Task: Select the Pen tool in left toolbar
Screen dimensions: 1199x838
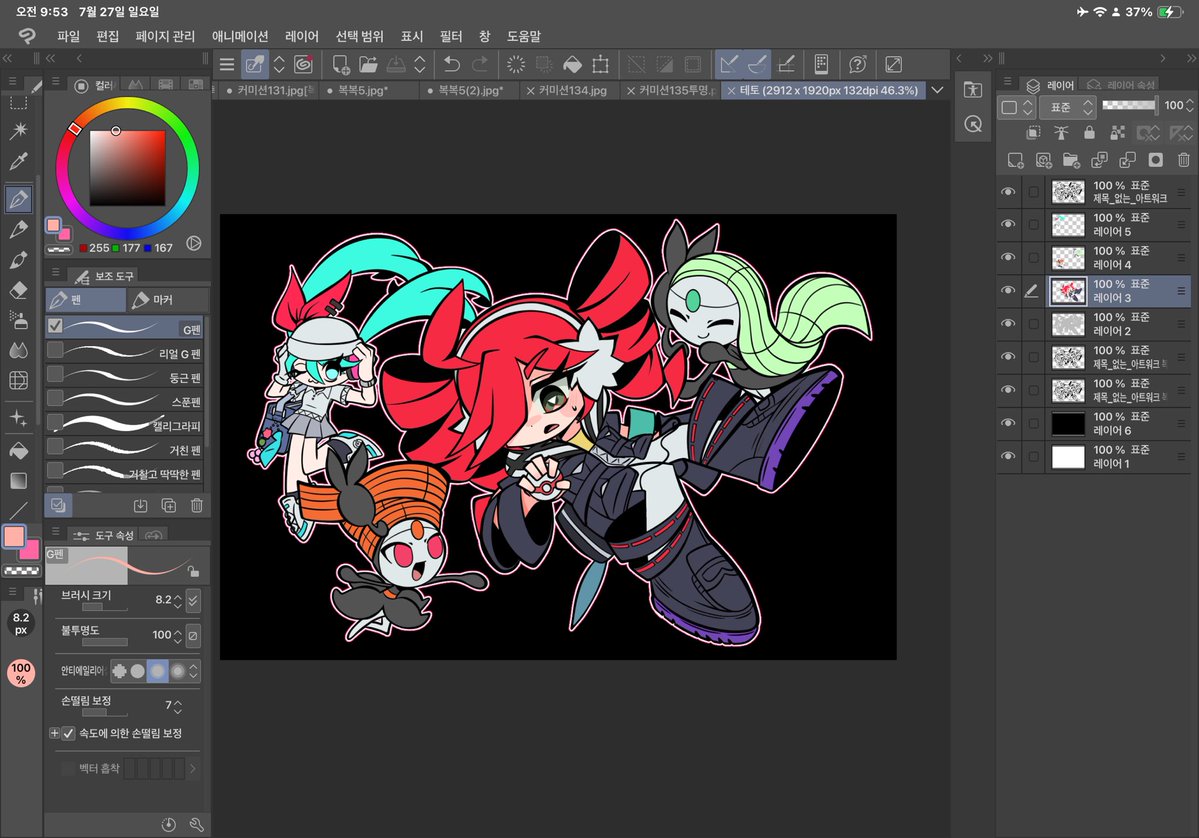Action: click(19, 199)
